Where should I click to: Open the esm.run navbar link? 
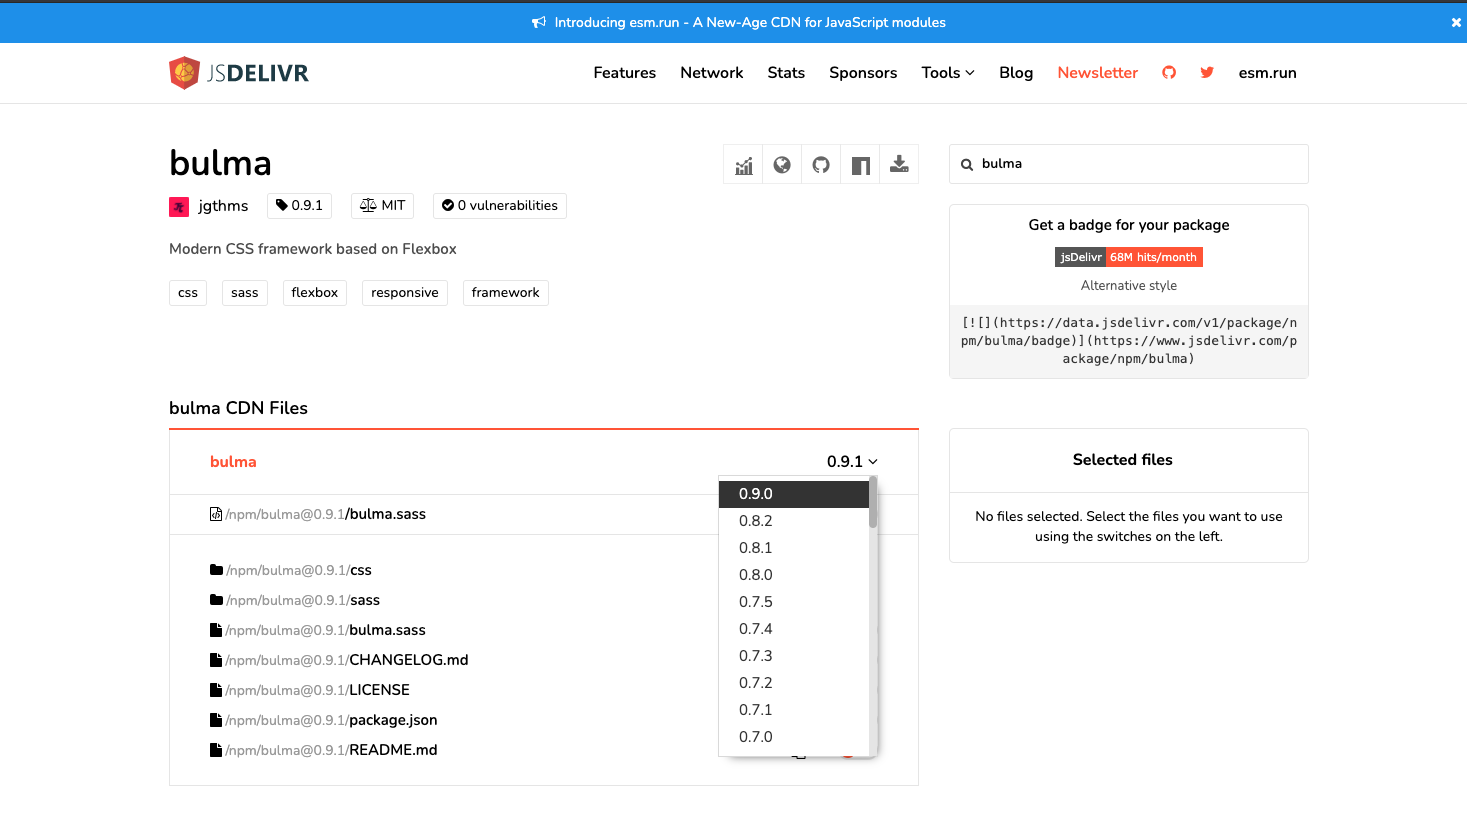point(1267,72)
